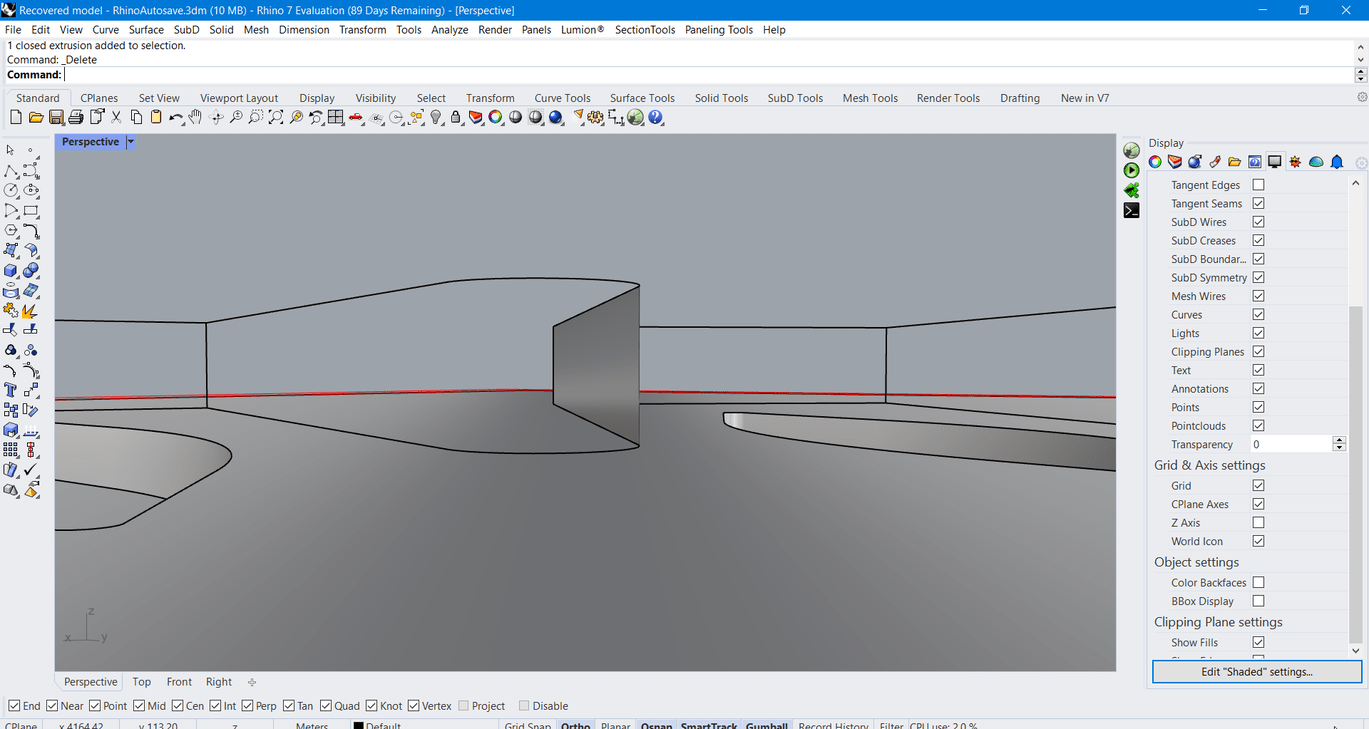Toggle the SubD Wires checkbox
The height and width of the screenshot is (729, 1369).
coord(1258,222)
